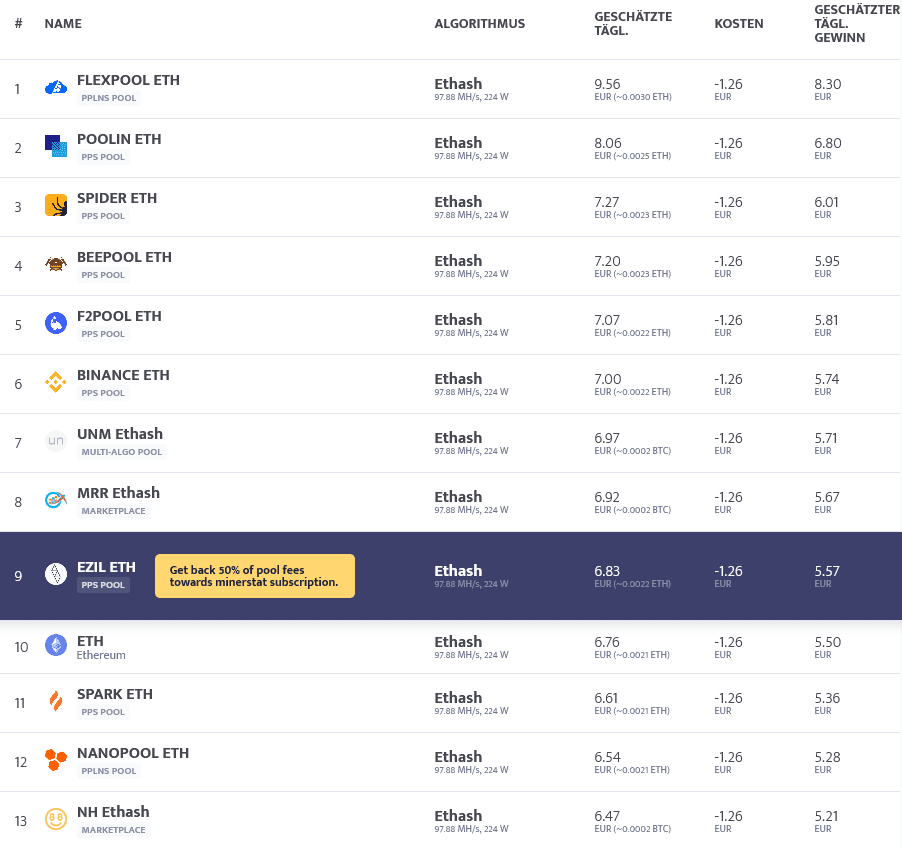Click the Flexpool ETH cloud icon
902x849 pixels.
point(56,87)
